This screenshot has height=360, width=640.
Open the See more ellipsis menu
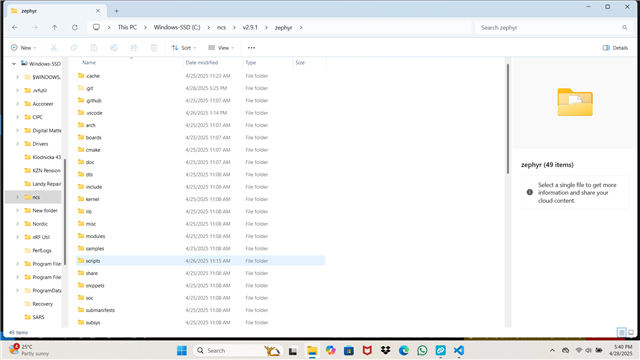251,48
